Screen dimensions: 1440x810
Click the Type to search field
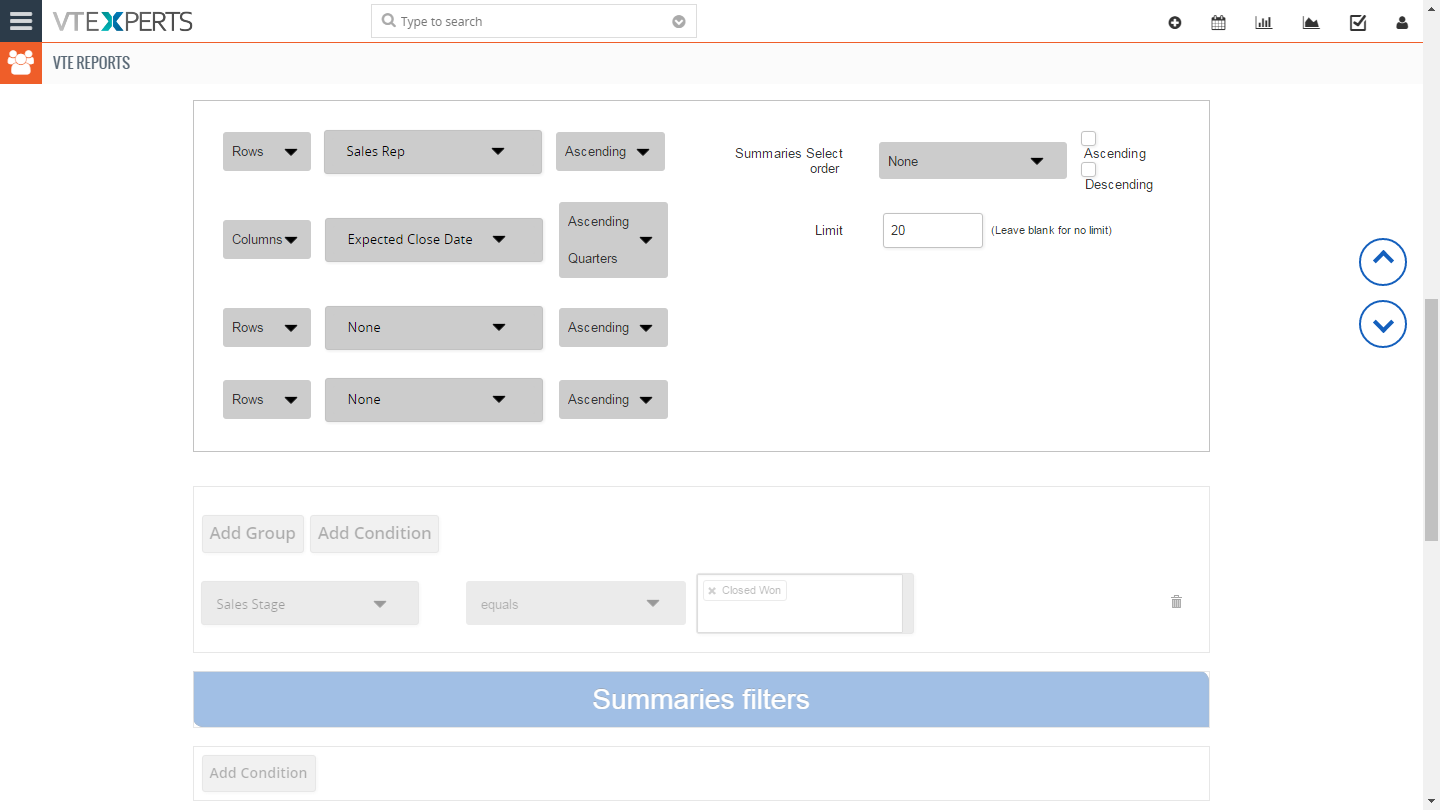(x=534, y=21)
